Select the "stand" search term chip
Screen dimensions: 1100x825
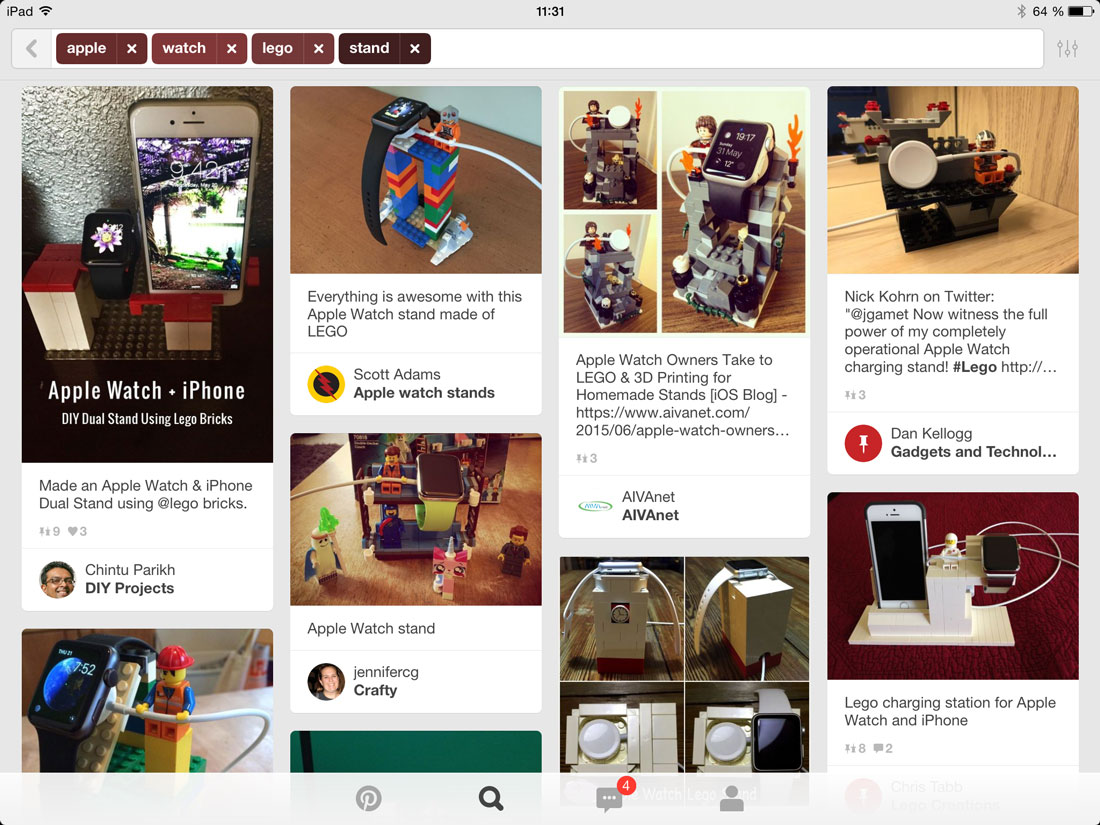pyautogui.click(x=369, y=48)
